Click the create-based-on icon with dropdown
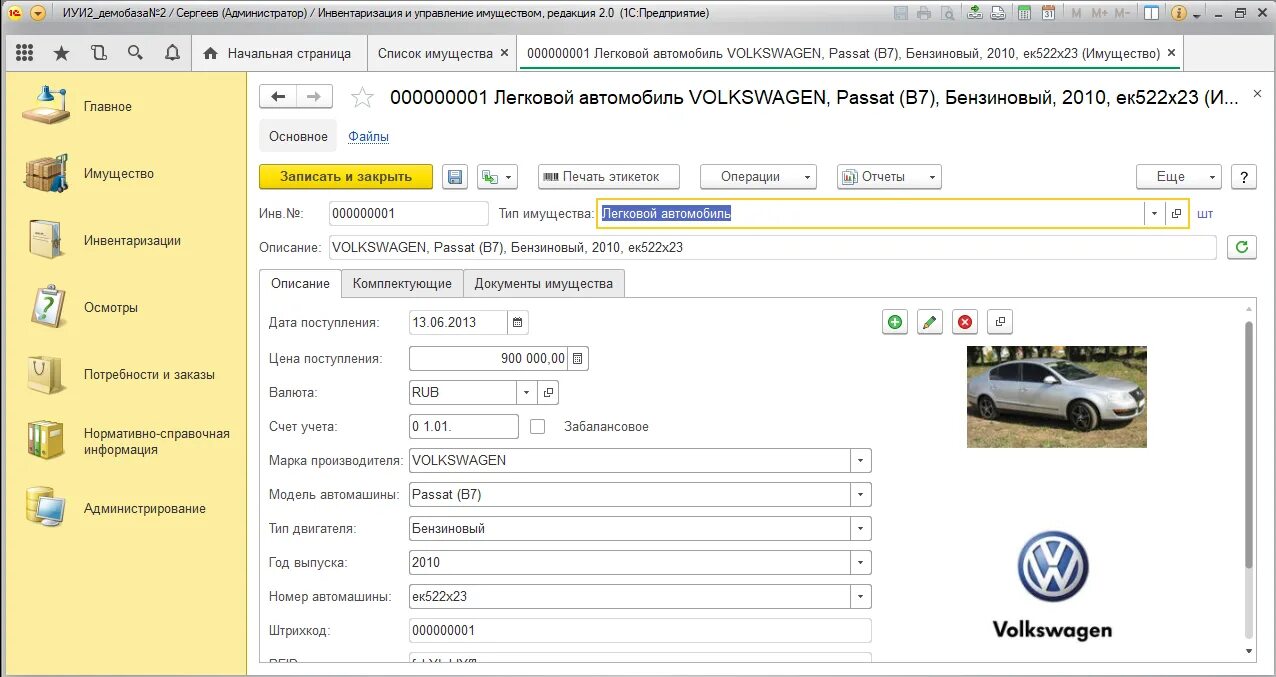The width and height of the screenshot is (1276, 677). [497, 177]
